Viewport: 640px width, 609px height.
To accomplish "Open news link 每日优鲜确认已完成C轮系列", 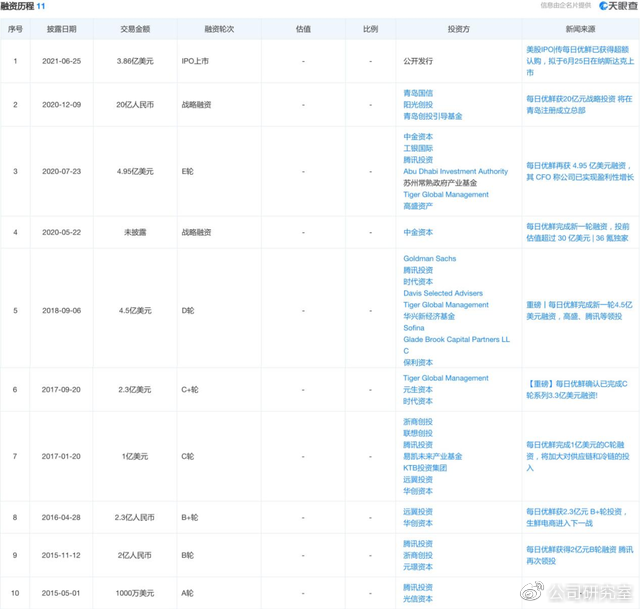I will click(x=577, y=389).
